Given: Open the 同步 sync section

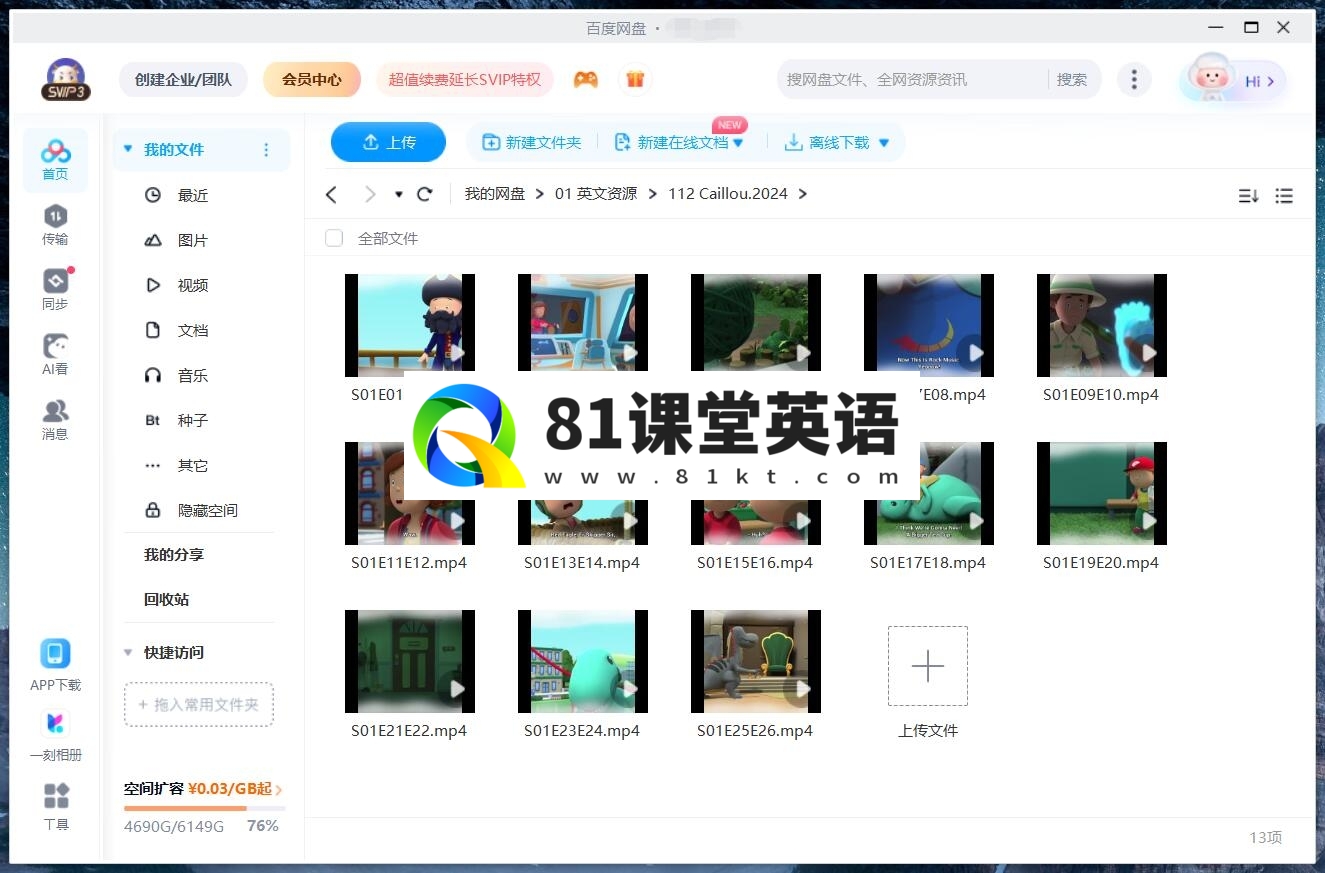Looking at the screenshot, I should click(55, 290).
